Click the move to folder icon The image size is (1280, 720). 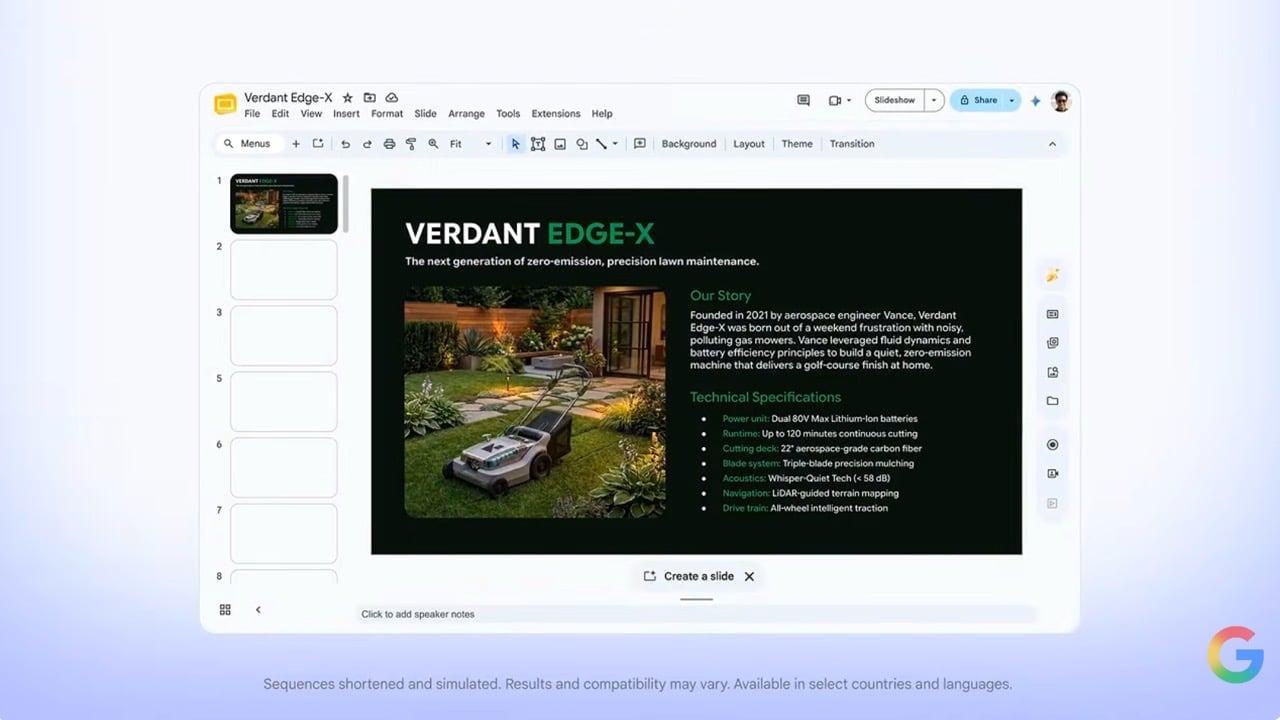coord(370,98)
